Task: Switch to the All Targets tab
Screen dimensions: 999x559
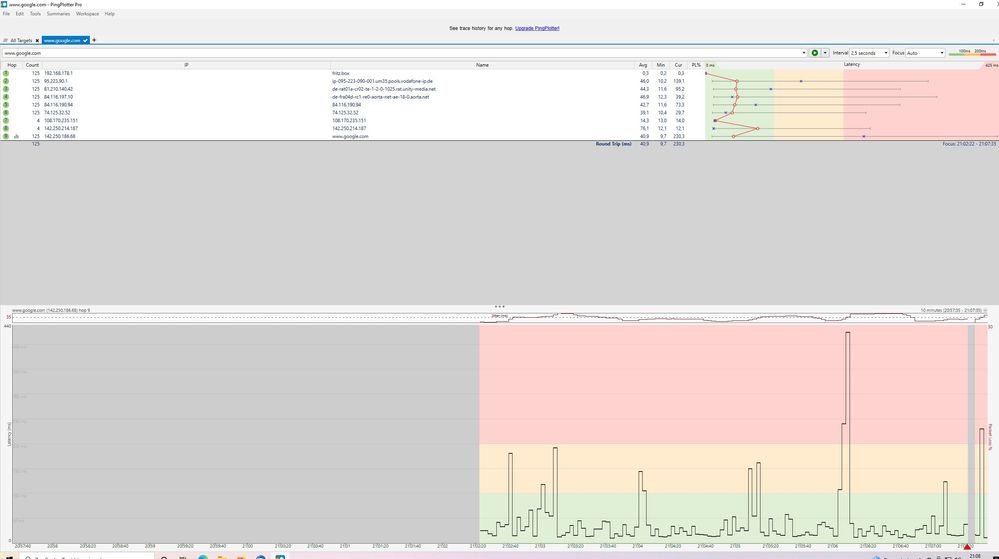Action: (x=19, y=40)
